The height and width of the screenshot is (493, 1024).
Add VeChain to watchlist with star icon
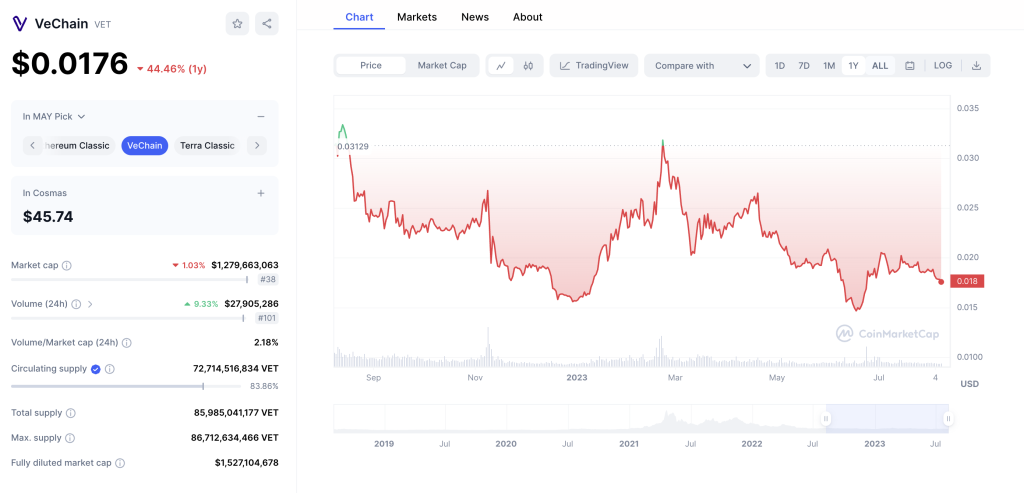pos(237,24)
